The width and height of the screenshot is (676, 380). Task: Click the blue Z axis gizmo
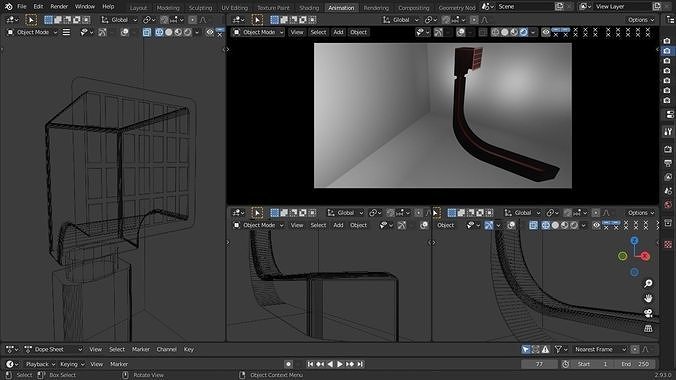pyautogui.click(x=634, y=241)
